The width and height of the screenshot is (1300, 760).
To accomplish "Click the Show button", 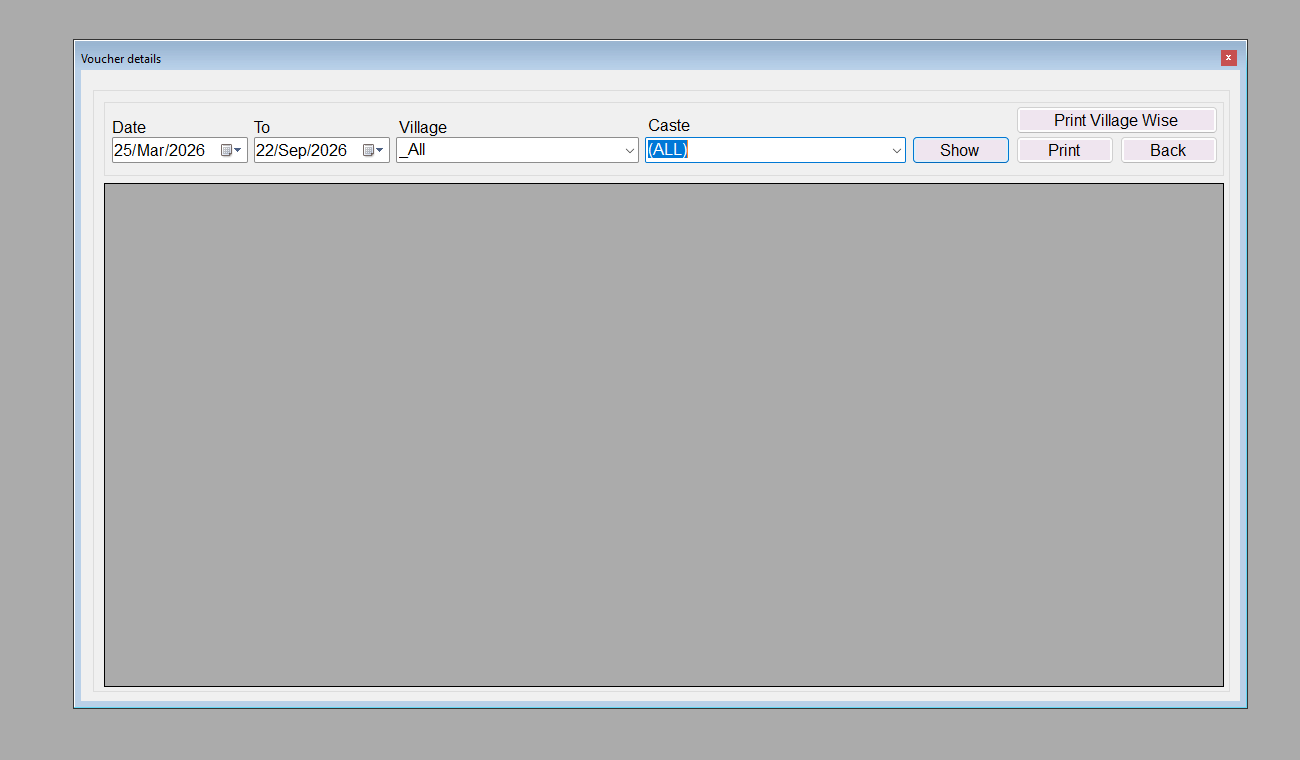I will [960, 150].
